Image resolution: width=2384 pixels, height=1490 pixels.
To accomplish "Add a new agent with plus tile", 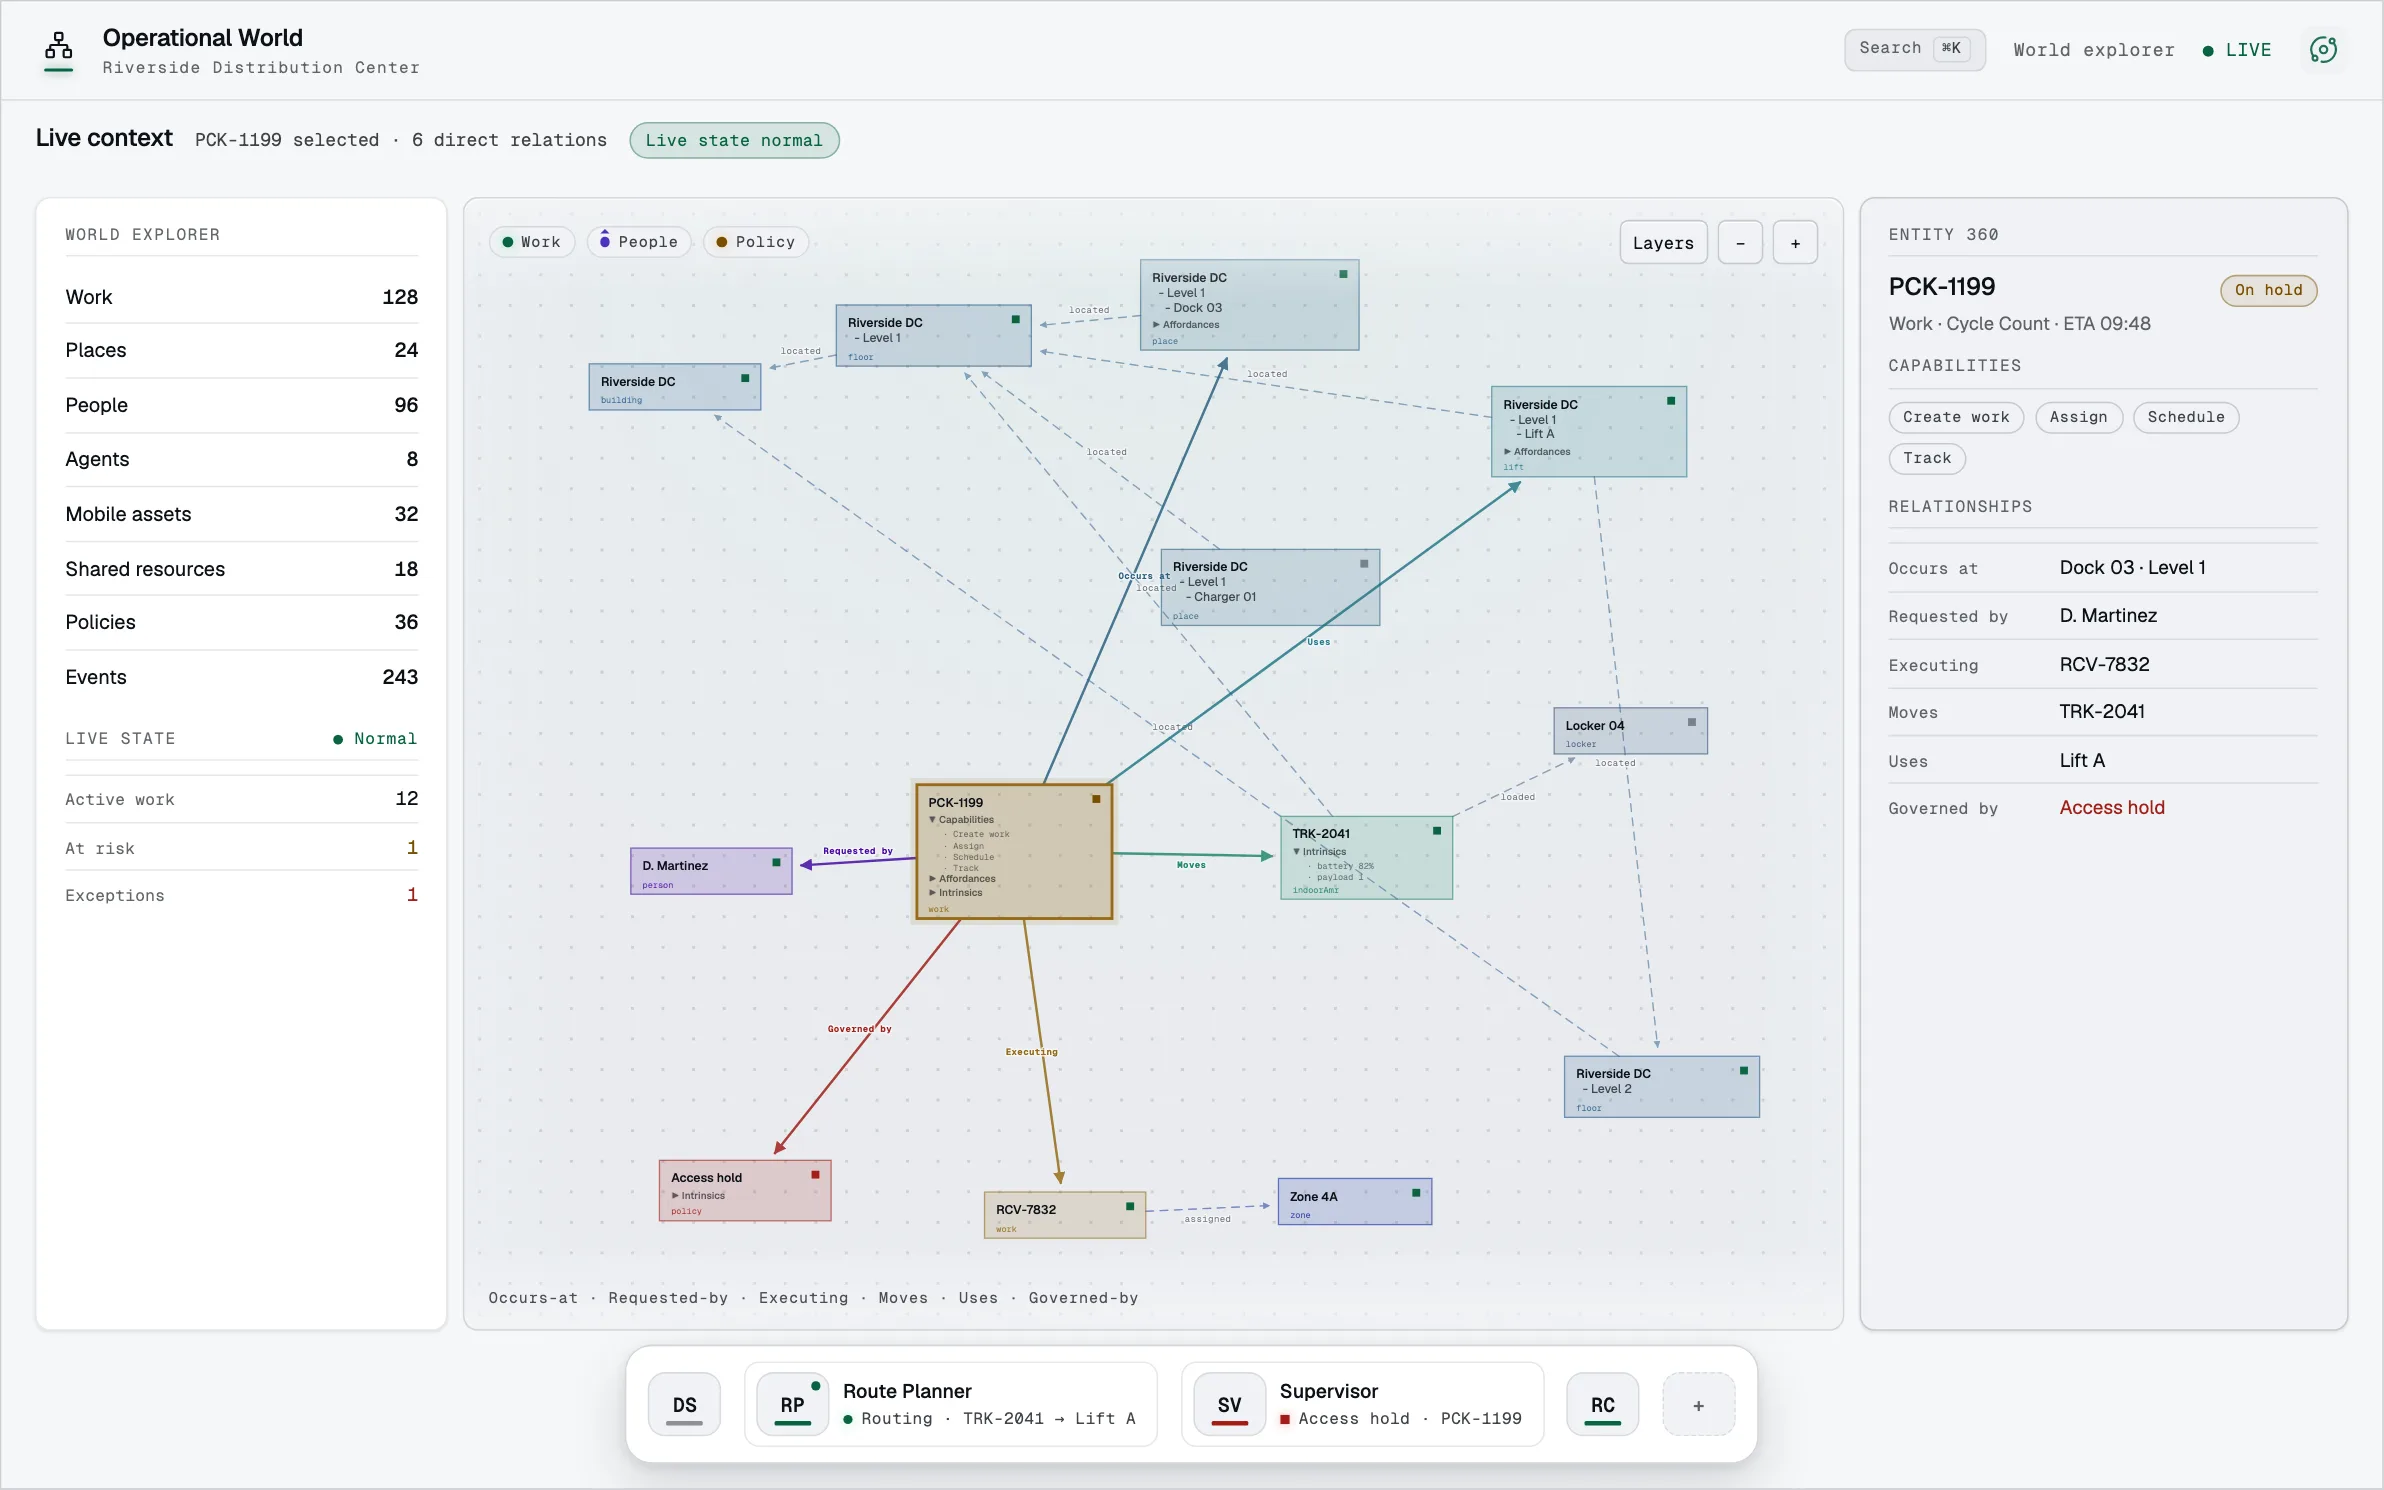I will [x=1698, y=1405].
